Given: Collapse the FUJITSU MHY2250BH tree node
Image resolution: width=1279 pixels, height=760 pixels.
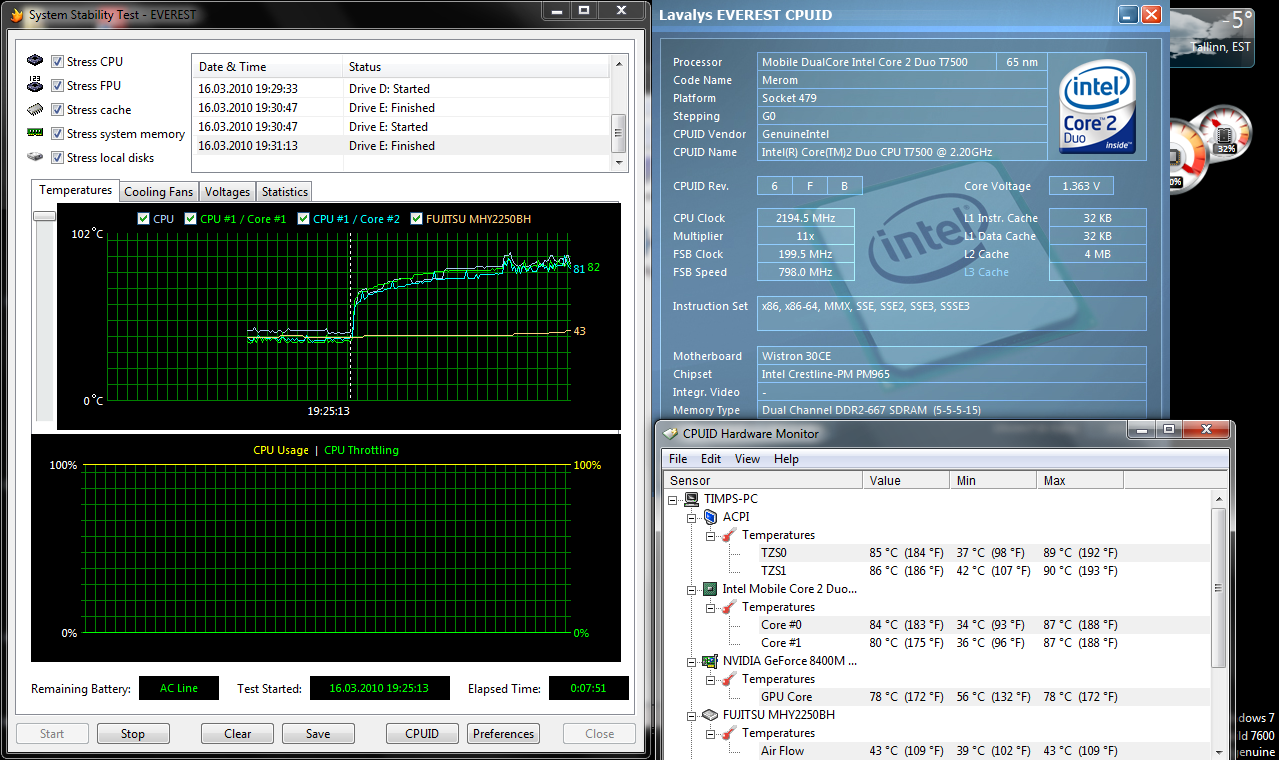Looking at the screenshot, I should (692, 715).
